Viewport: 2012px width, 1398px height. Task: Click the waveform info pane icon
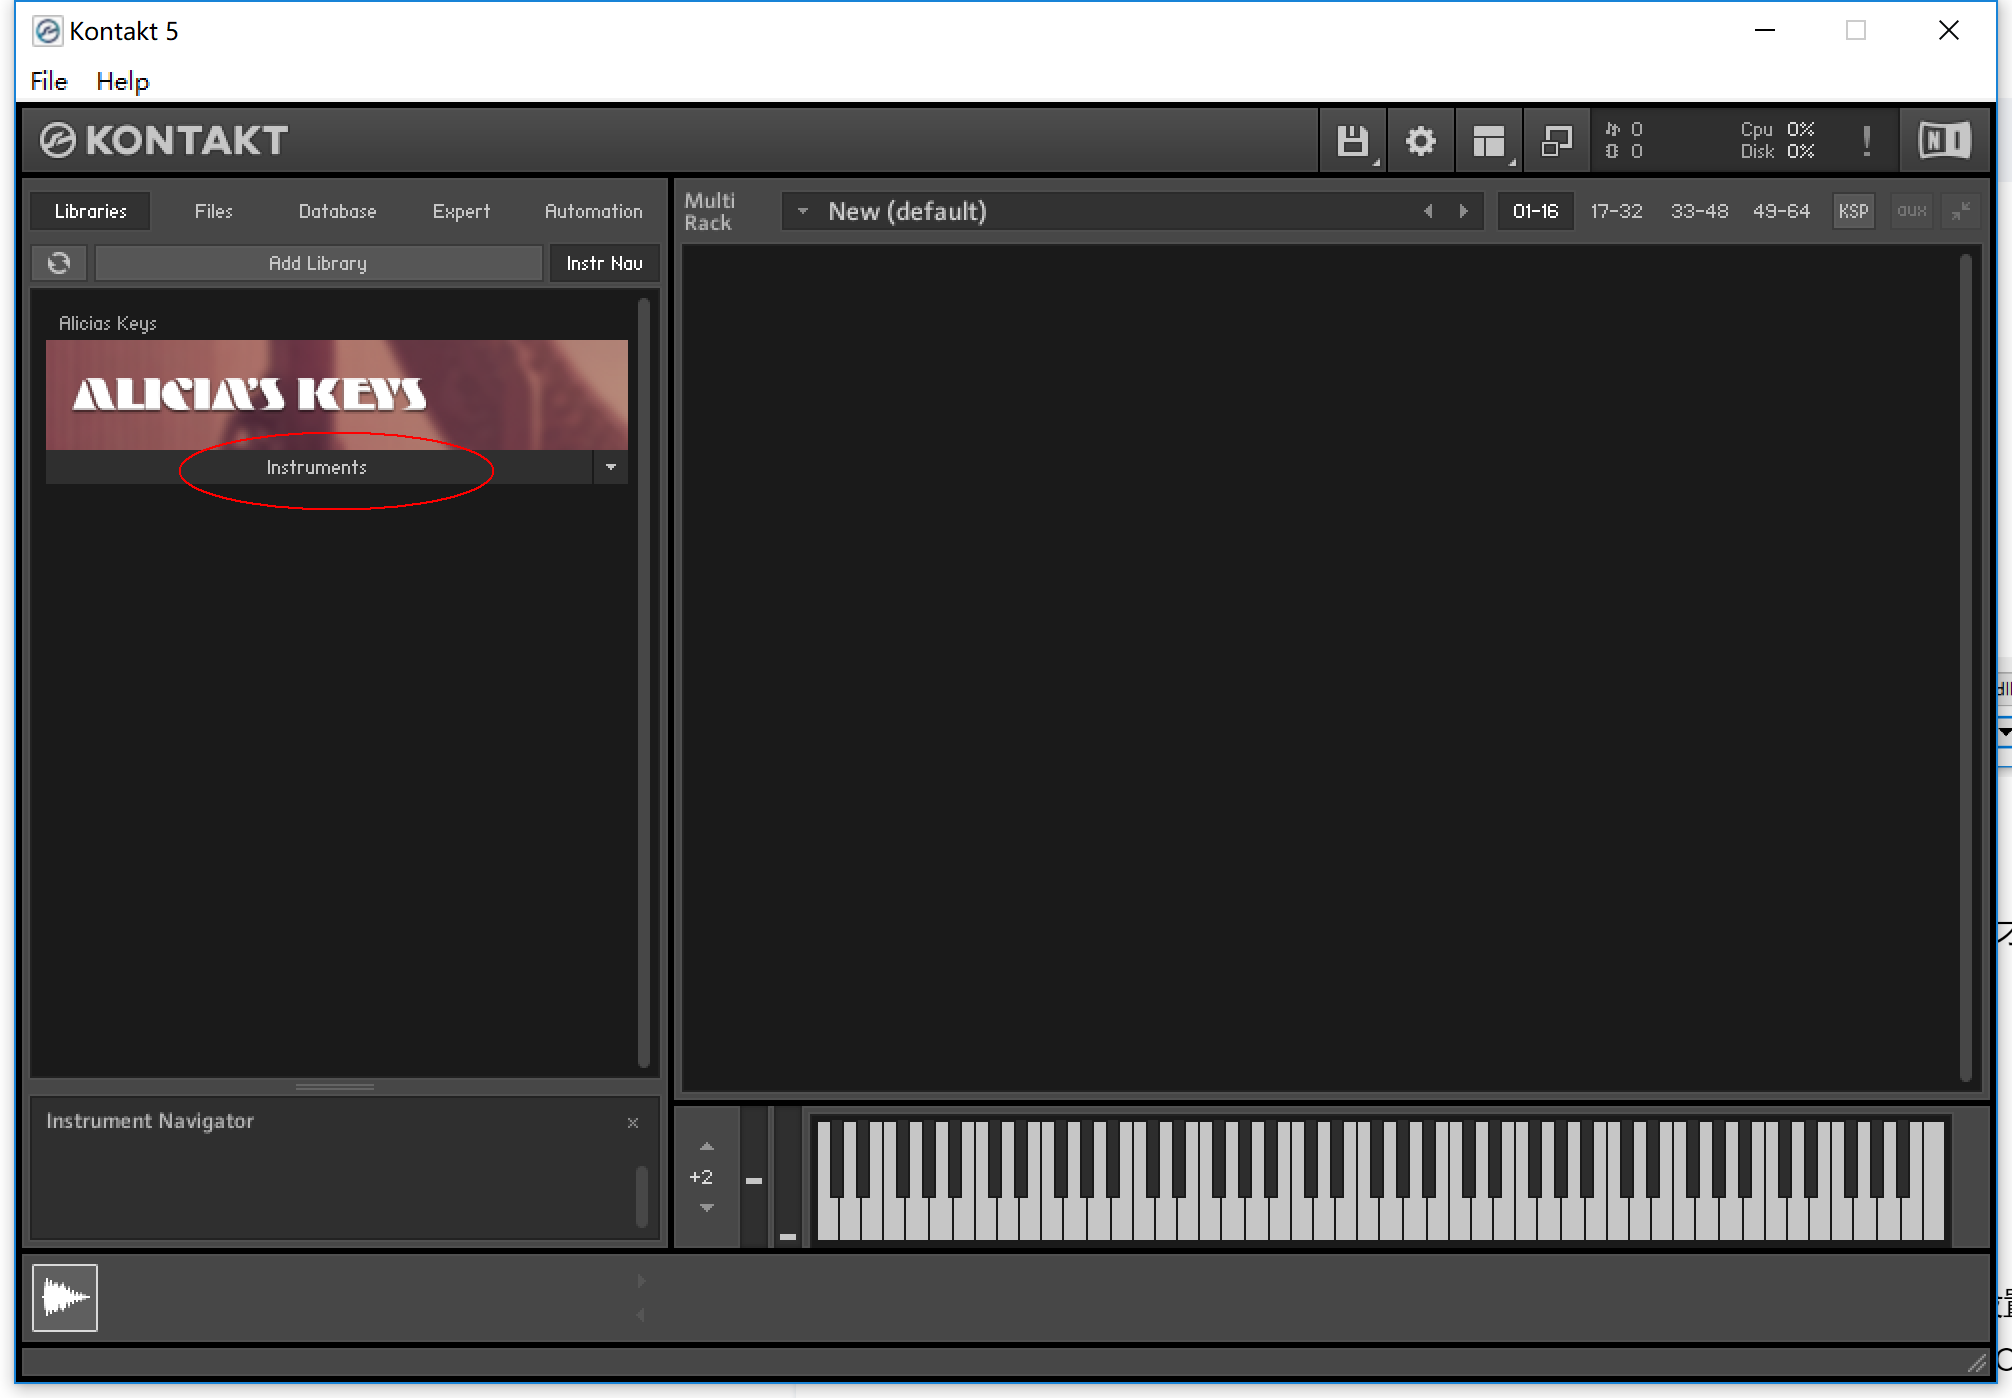[65, 1298]
